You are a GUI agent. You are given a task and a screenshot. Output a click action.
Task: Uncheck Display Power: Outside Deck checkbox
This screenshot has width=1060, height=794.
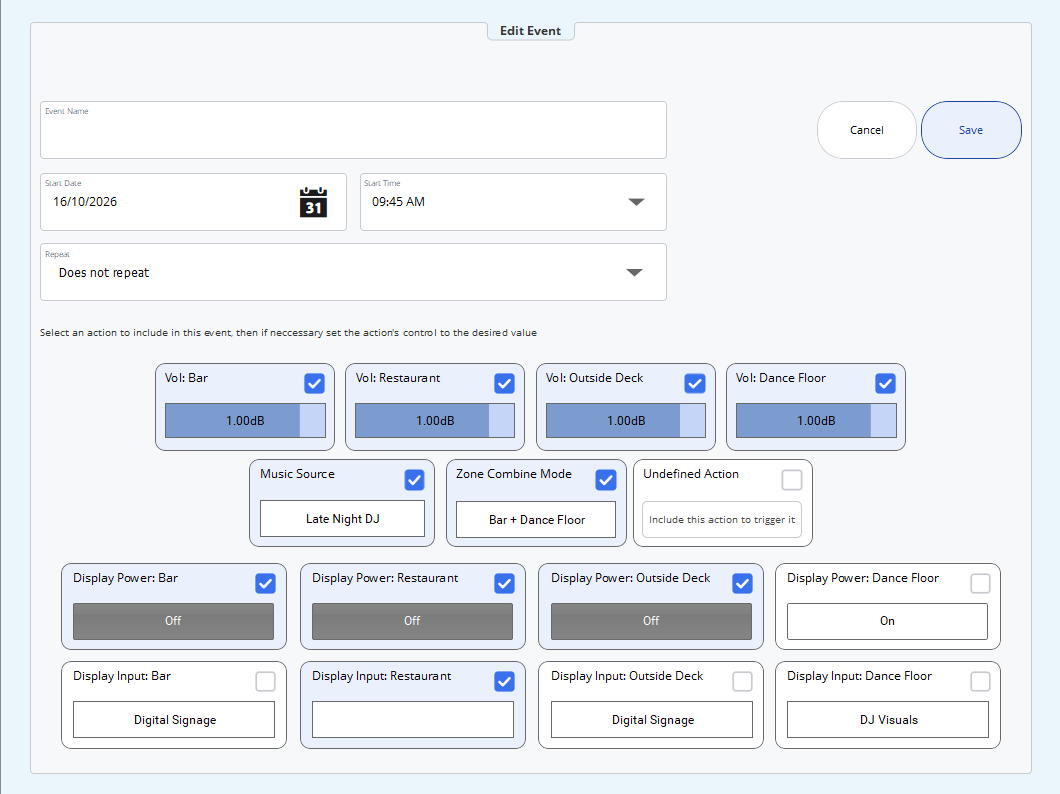point(742,583)
